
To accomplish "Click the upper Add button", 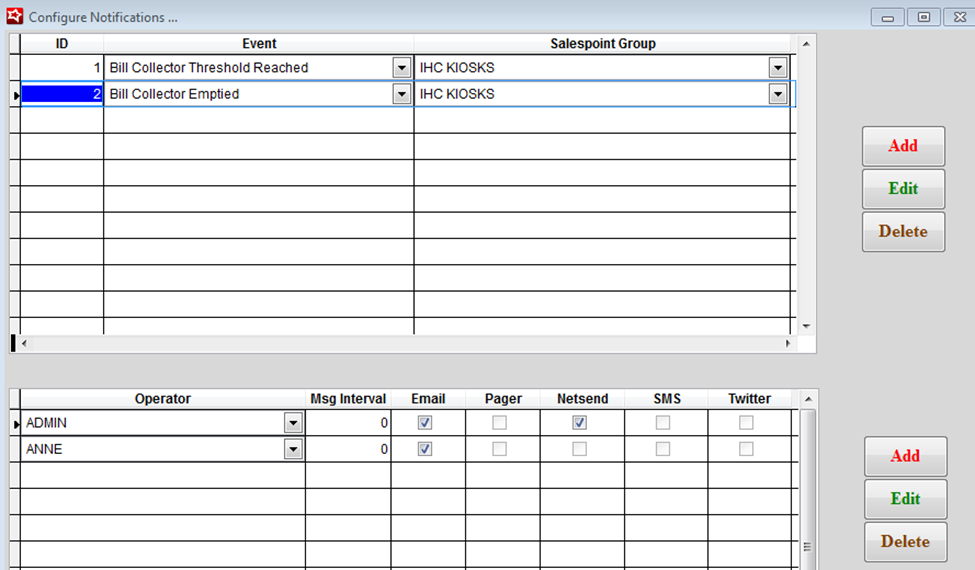I will (903, 146).
